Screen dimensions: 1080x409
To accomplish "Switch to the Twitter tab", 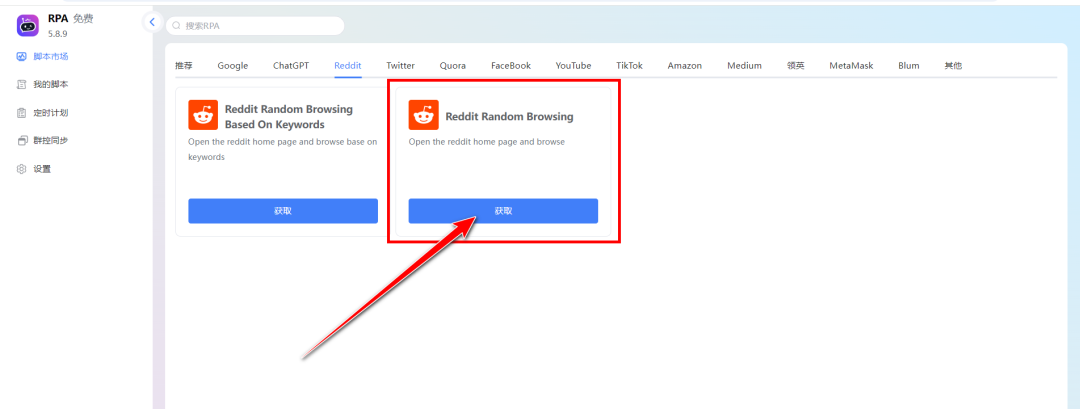I will [x=400, y=65].
